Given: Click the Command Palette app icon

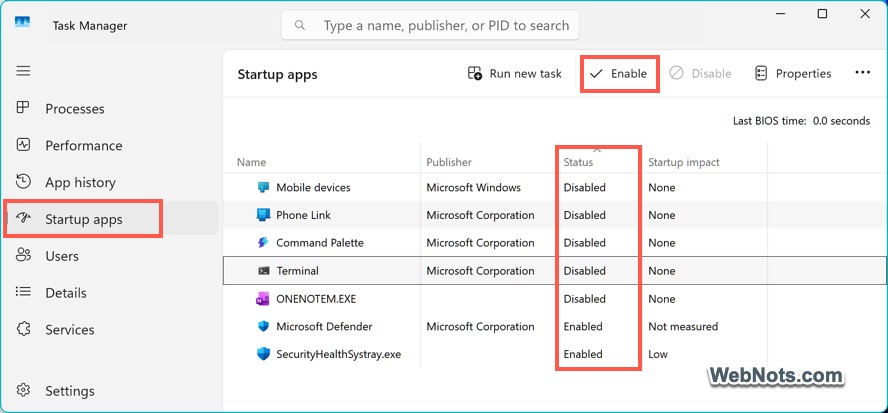Looking at the screenshot, I should click(263, 243).
